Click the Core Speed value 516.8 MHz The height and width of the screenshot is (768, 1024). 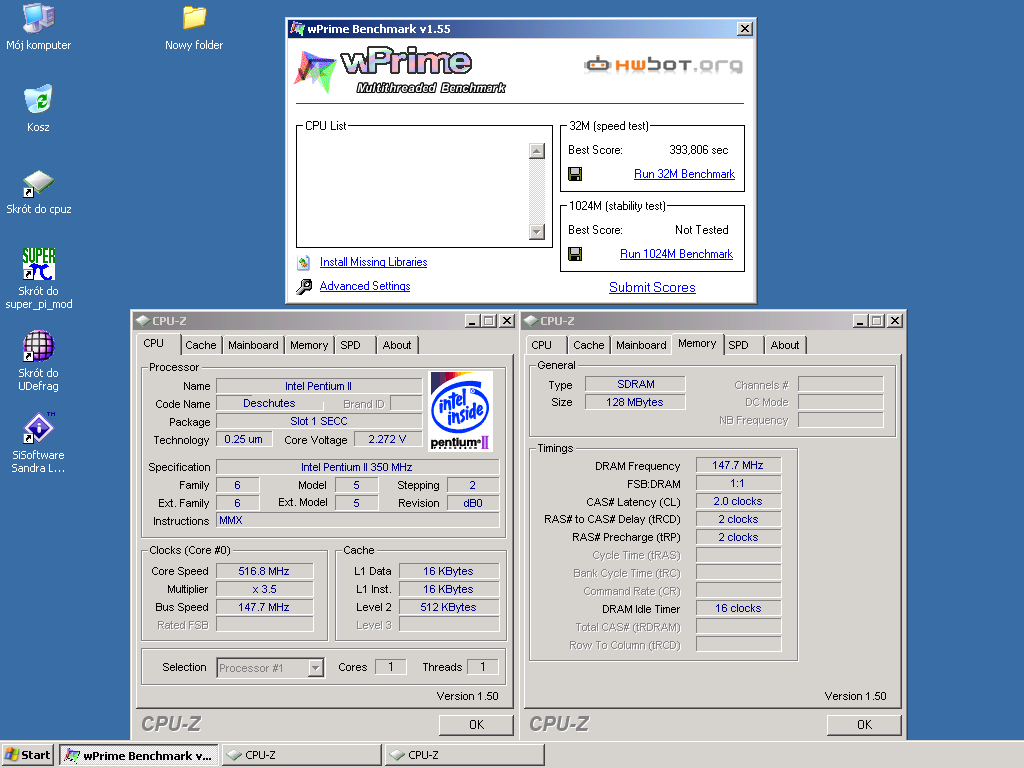tap(264, 571)
